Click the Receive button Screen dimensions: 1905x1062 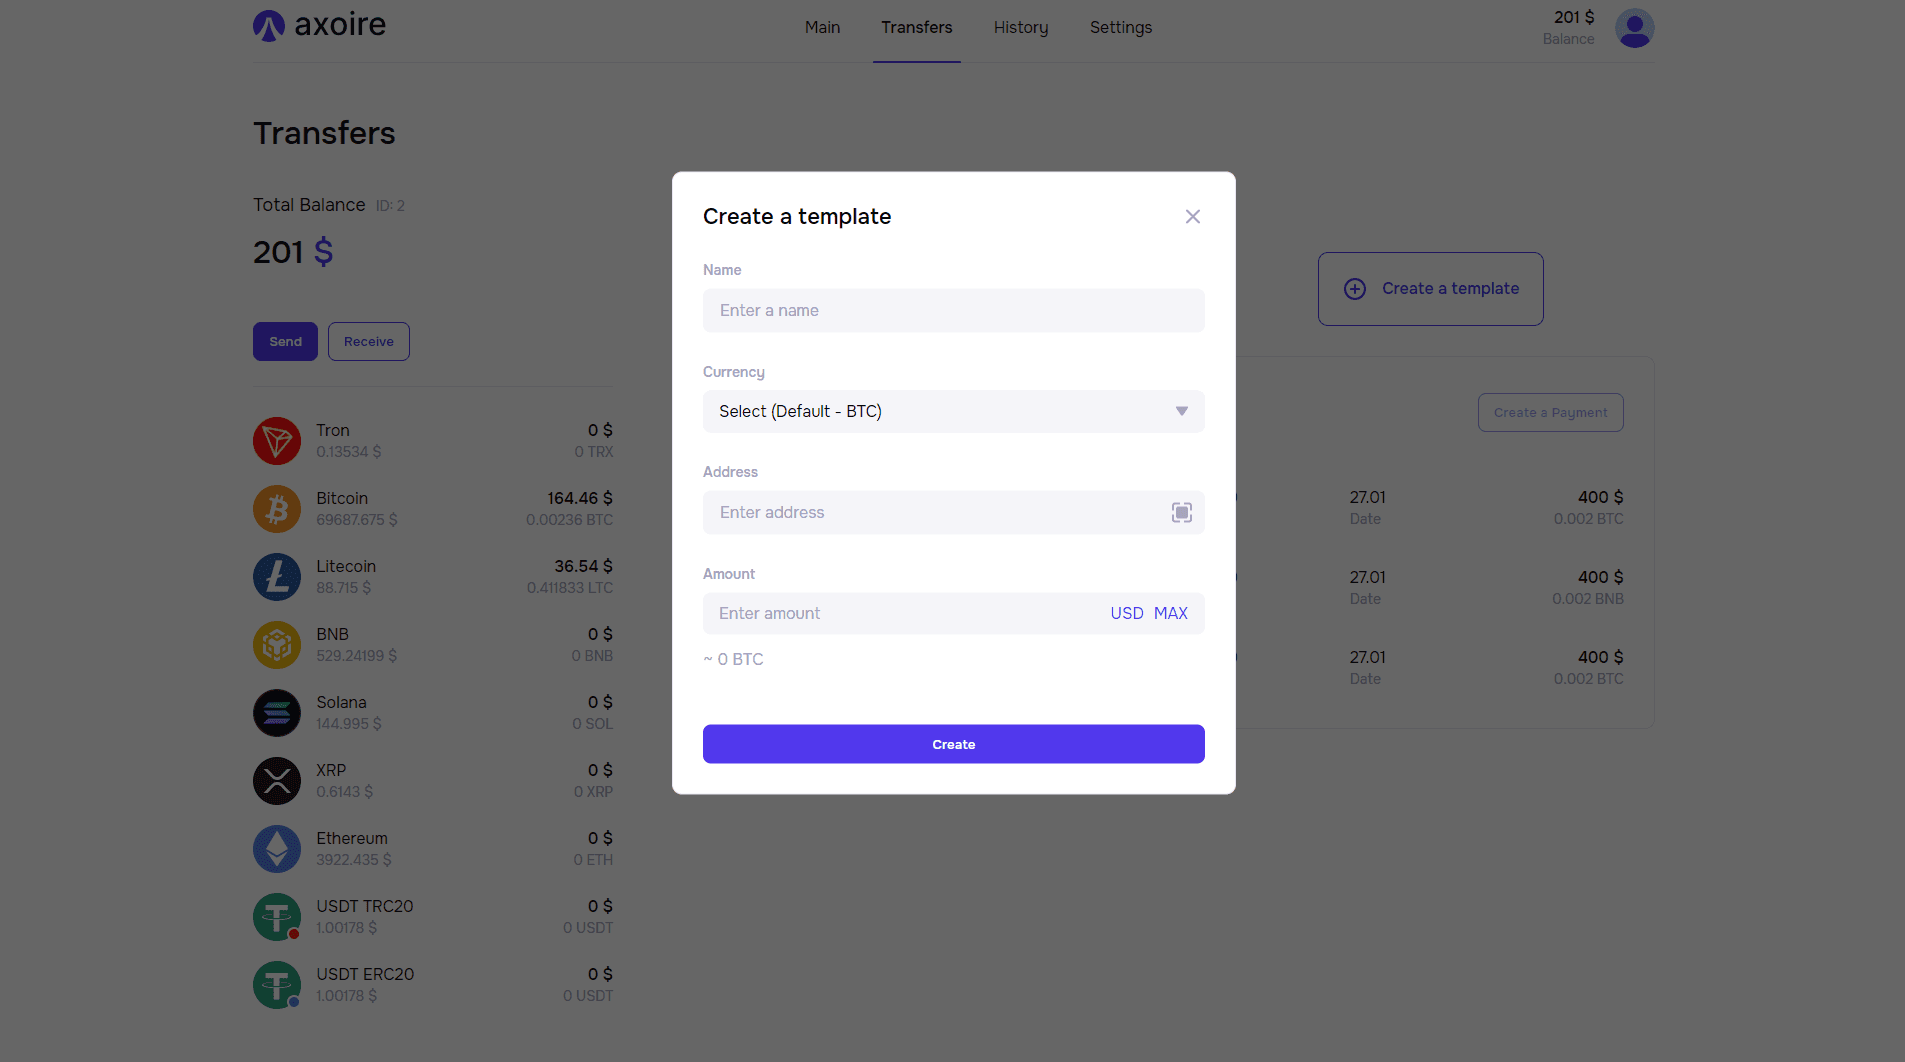[369, 342]
